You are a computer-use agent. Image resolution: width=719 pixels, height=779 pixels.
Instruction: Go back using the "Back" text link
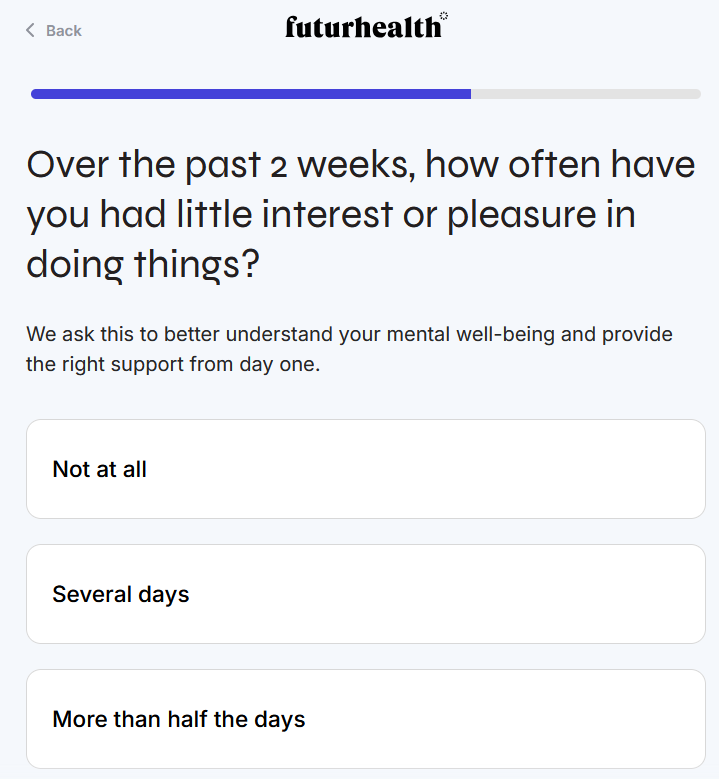(x=63, y=31)
